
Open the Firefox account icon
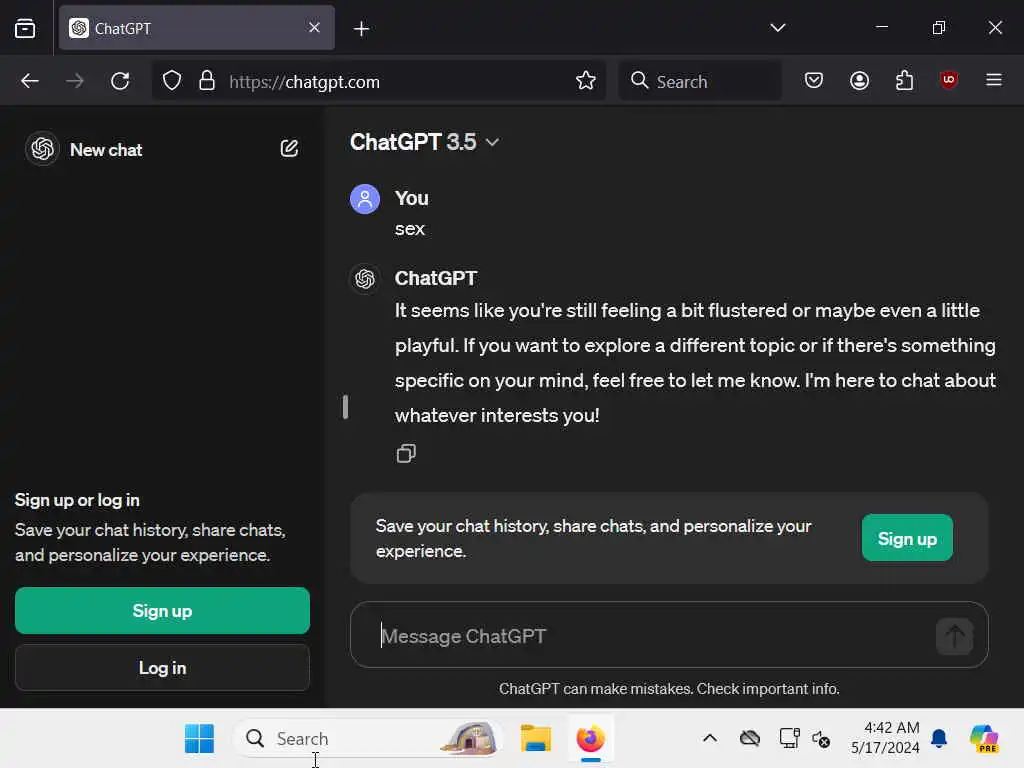pos(859,80)
